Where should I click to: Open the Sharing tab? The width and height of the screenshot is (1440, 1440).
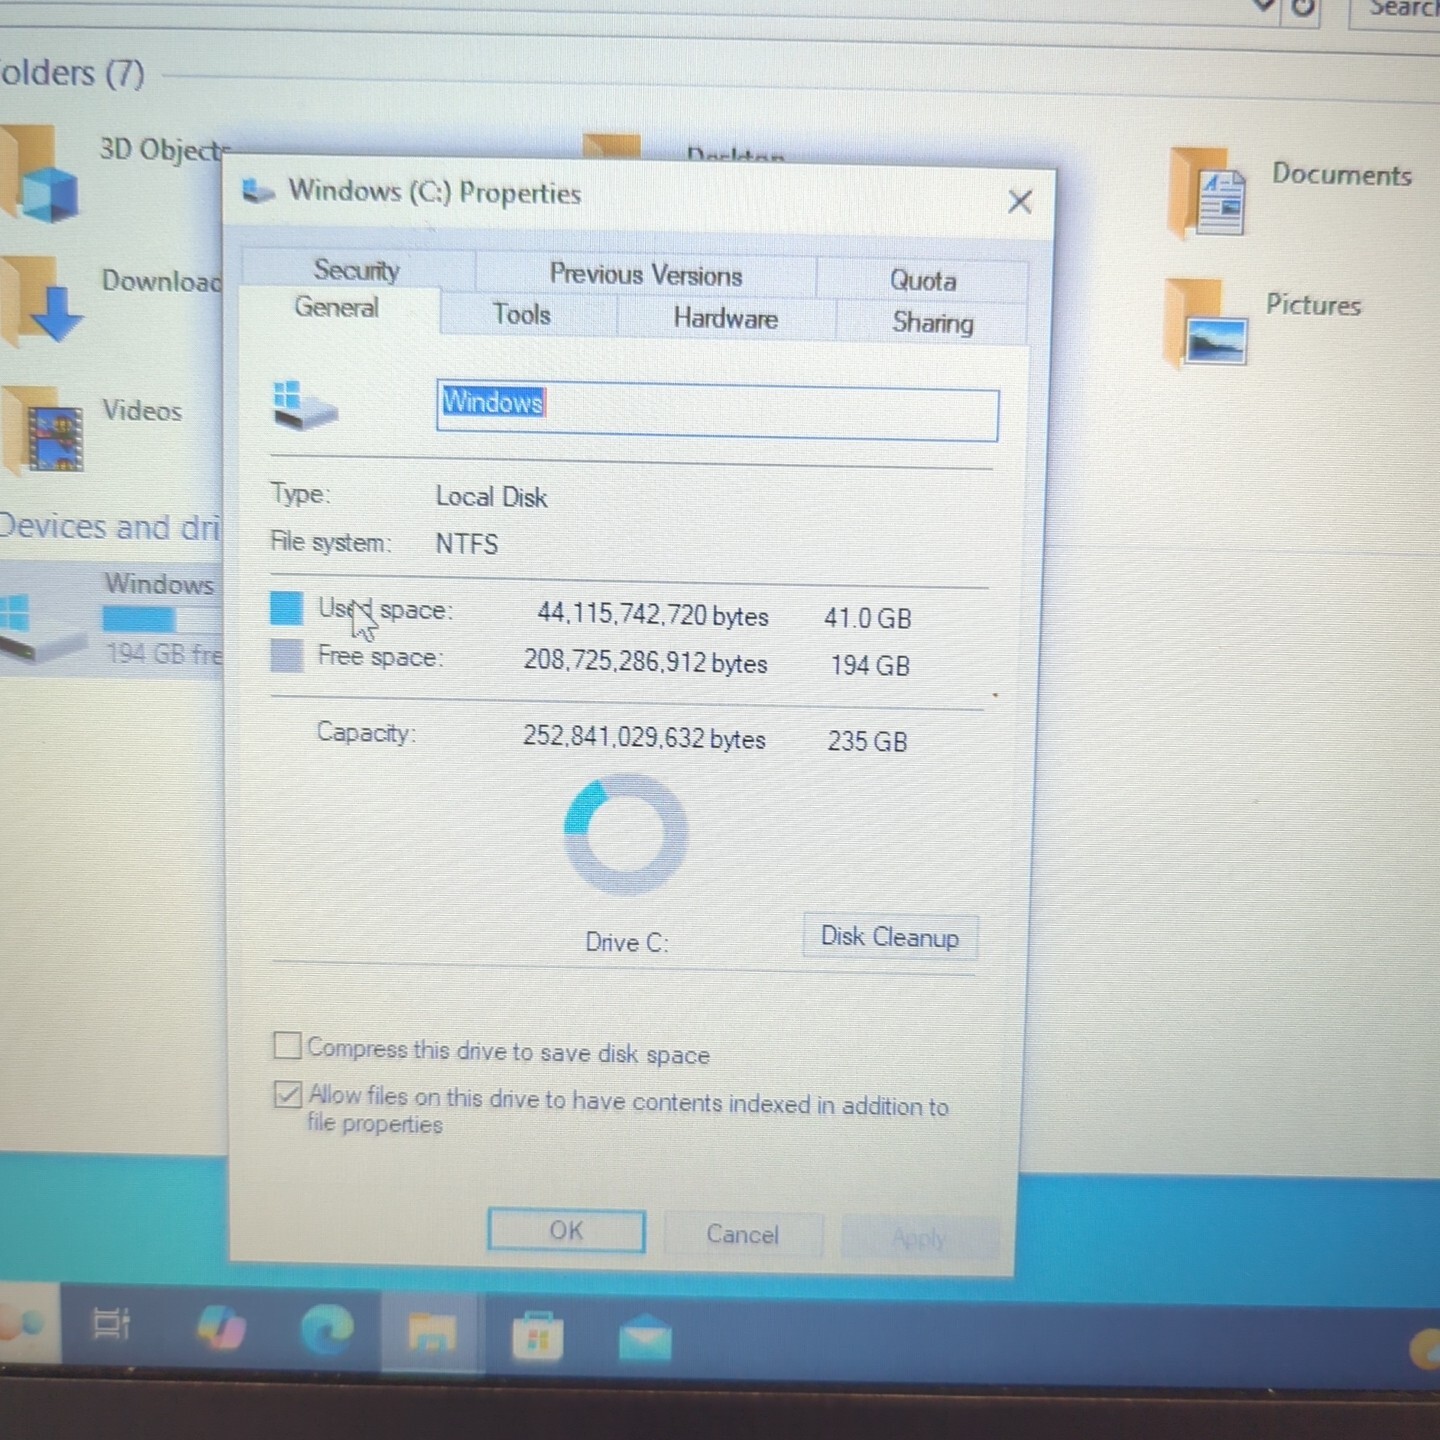point(932,322)
